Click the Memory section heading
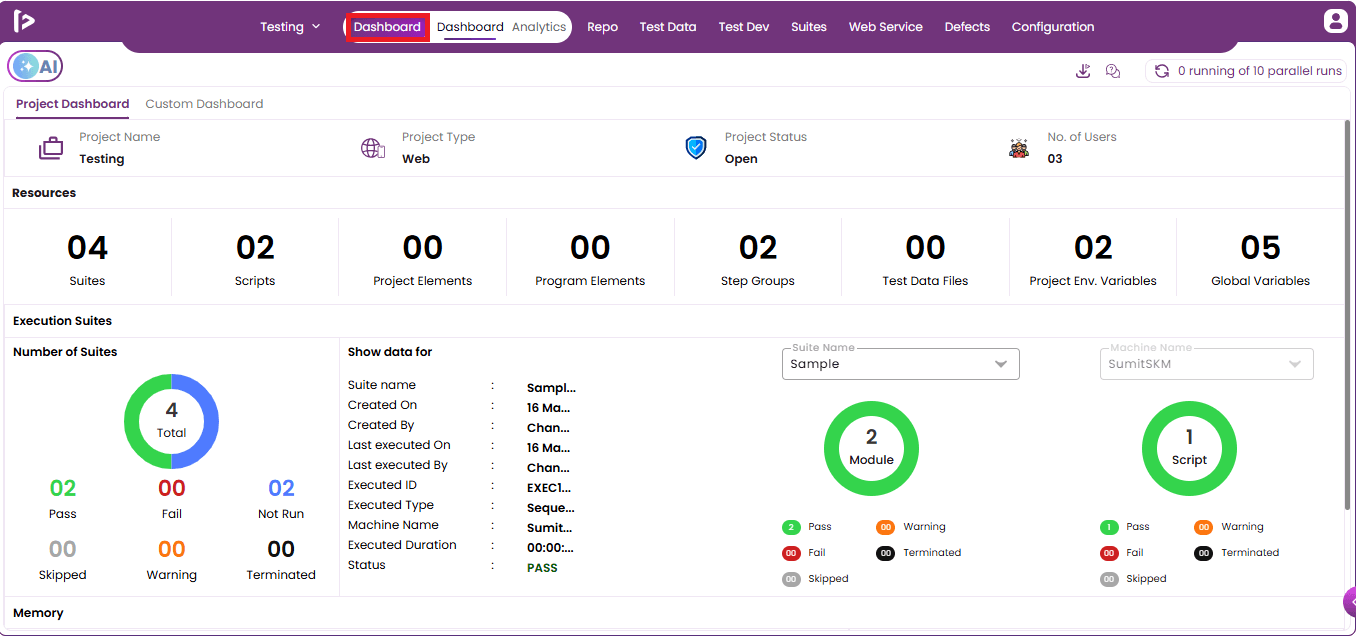The width and height of the screenshot is (1356, 636). [x=38, y=613]
